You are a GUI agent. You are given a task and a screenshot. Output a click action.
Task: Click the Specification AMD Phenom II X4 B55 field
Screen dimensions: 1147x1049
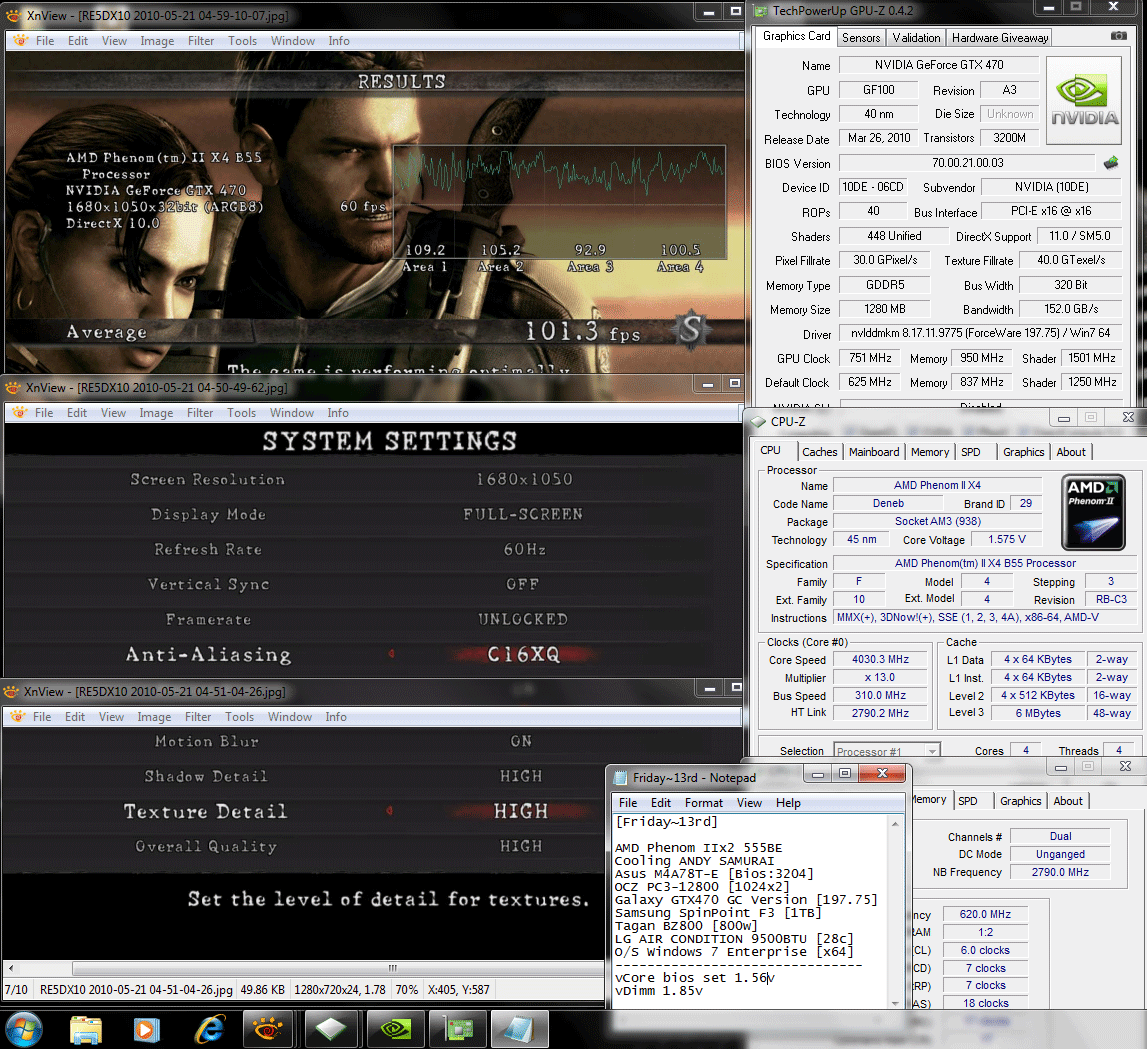(x=985, y=563)
